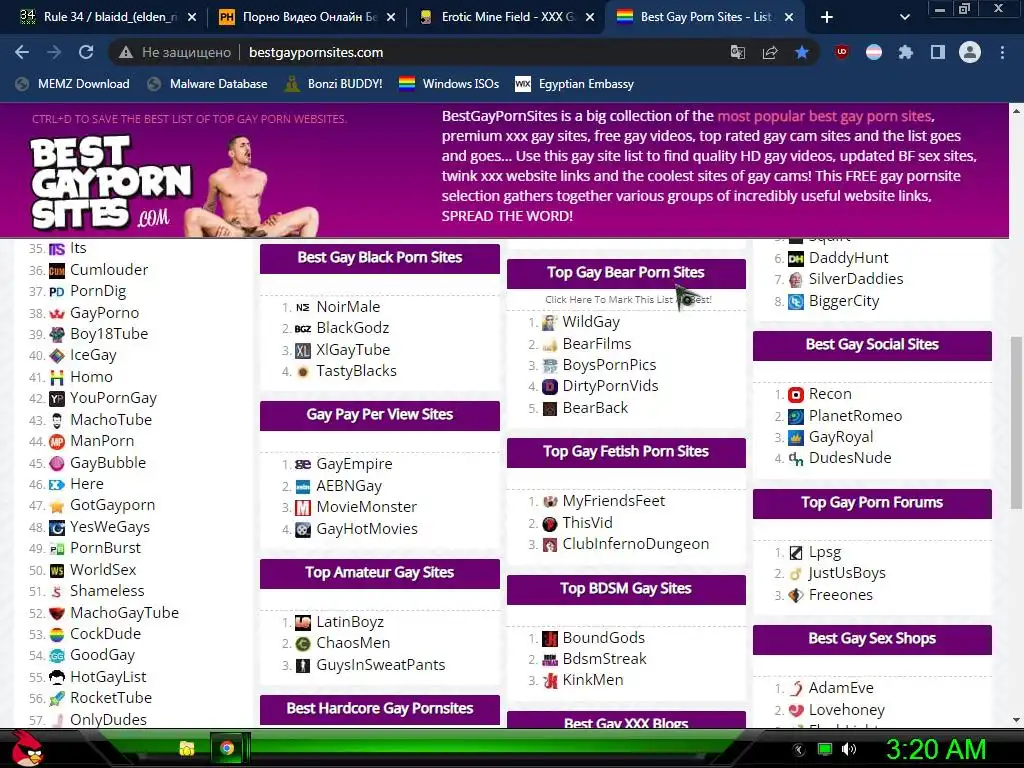Viewport: 1024px width, 768px height.
Task: Open the Malware Database bookmark
Action: coord(208,84)
